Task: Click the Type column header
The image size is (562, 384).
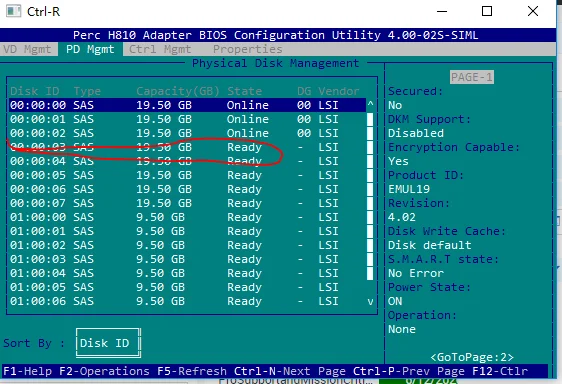Action: pyautogui.click(x=87, y=91)
